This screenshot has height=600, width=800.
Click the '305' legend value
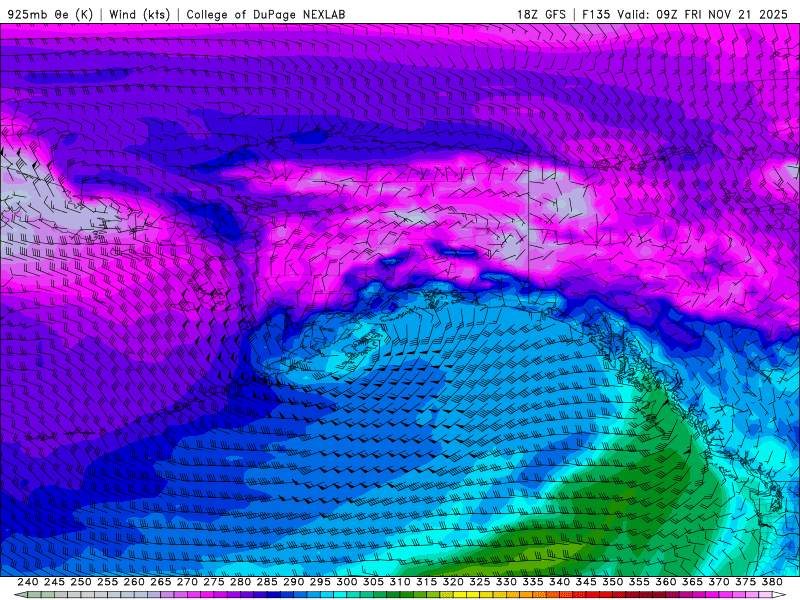coord(373,582)
